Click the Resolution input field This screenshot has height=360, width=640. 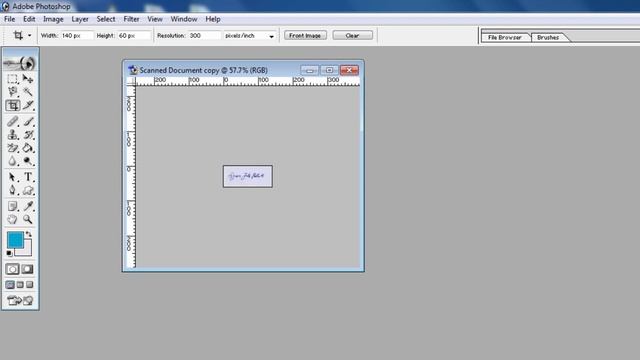pos(204,36)
